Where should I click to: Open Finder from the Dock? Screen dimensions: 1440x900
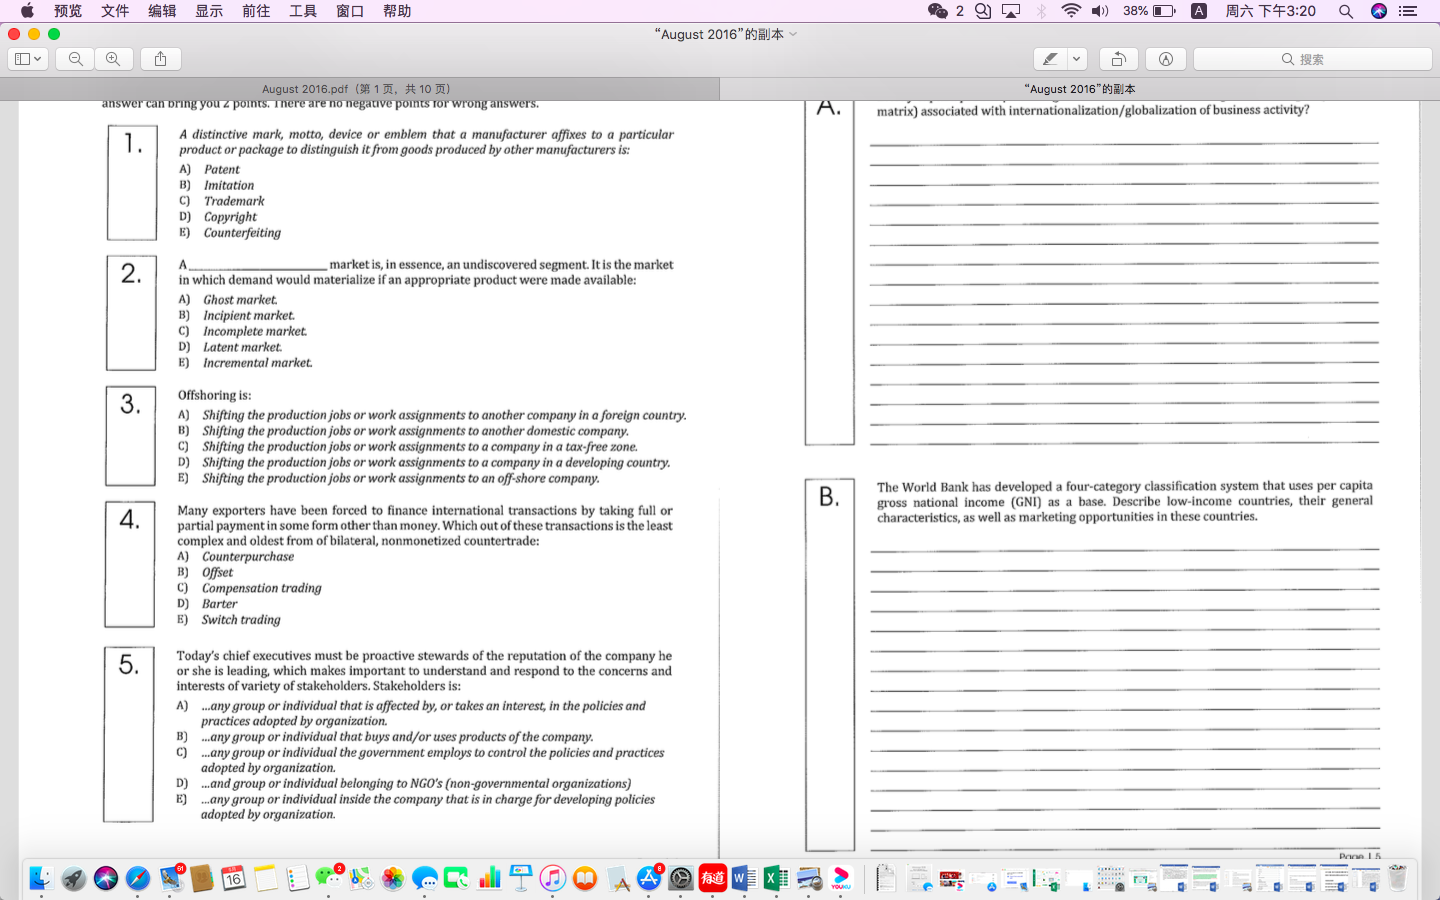(41, 878)
